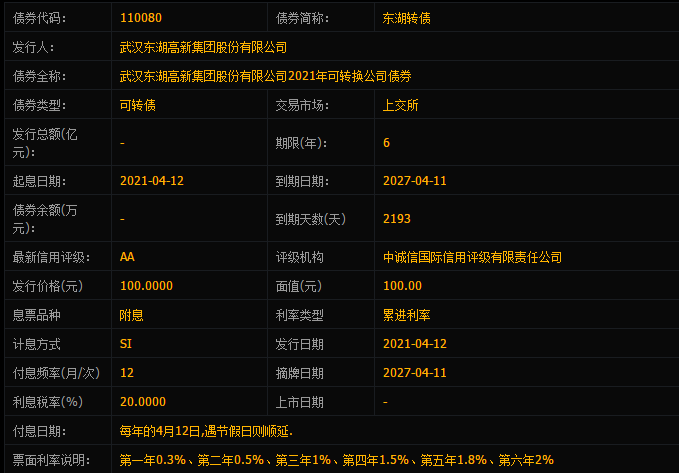Select bond short name 东湖转债
Screen dimensions: 679x473
click(406, 18)
